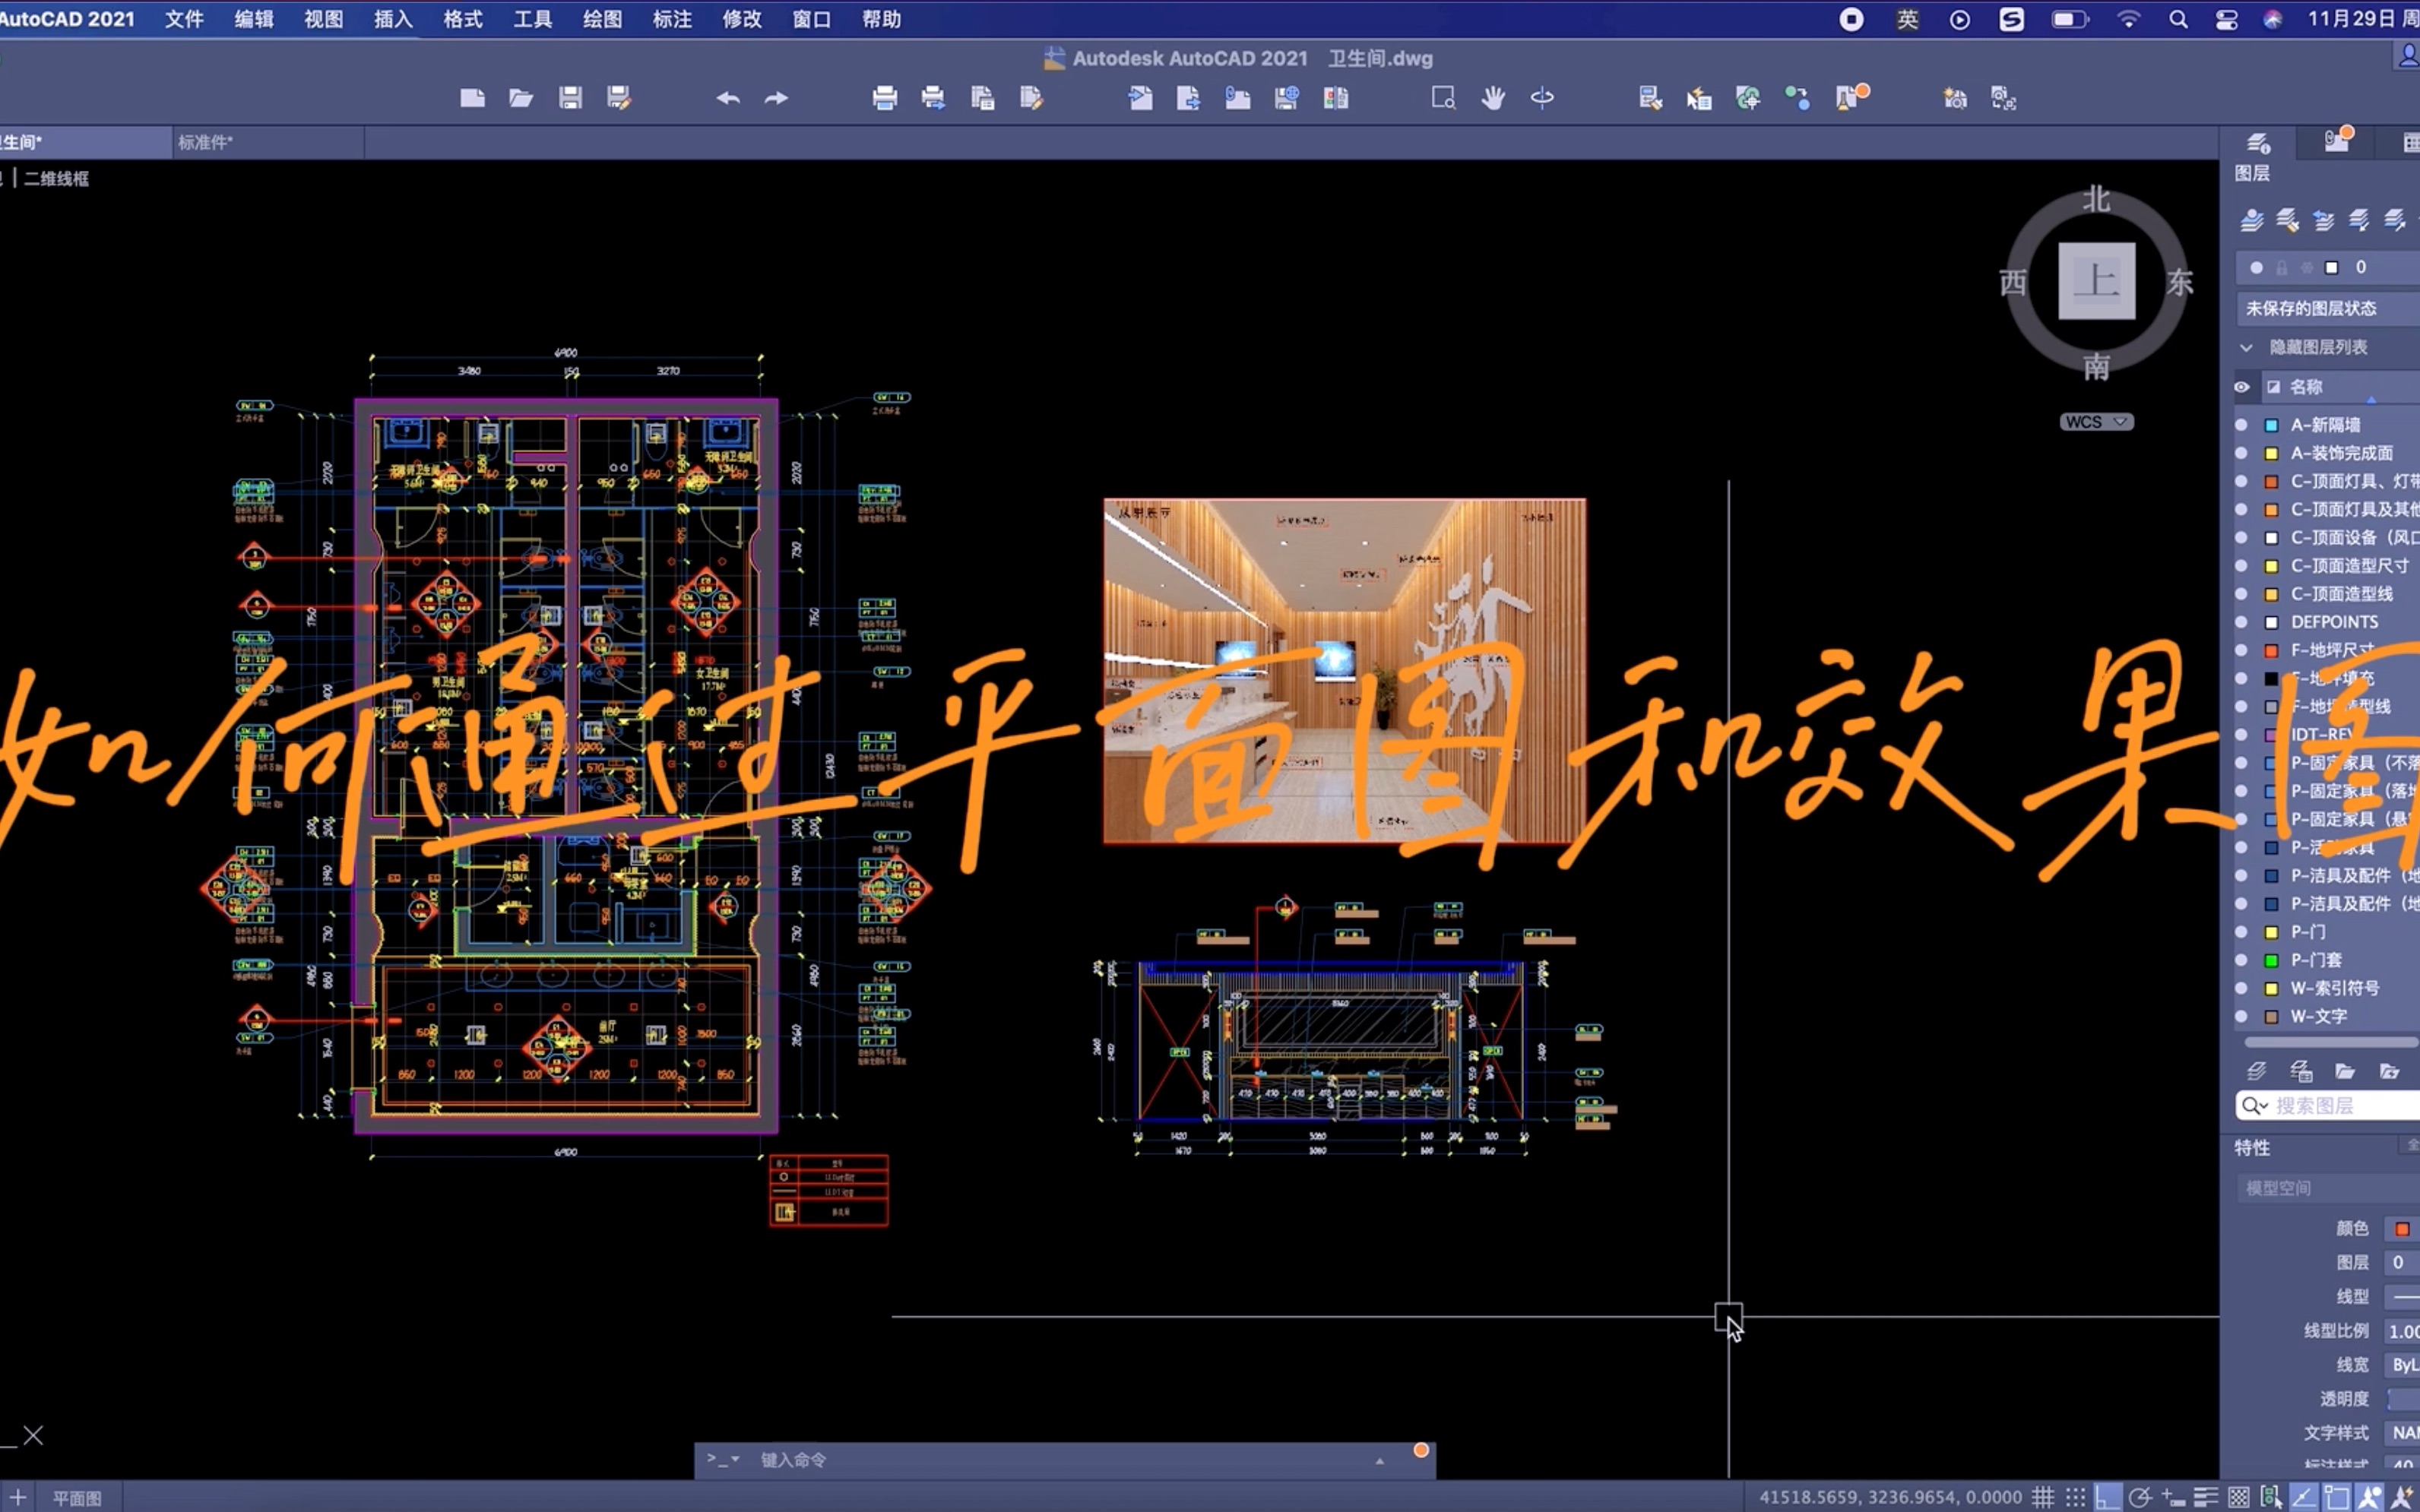Toggle grid display in status bar
Viewport: 2420px width, 1512px height.
coord(2043,1497)
